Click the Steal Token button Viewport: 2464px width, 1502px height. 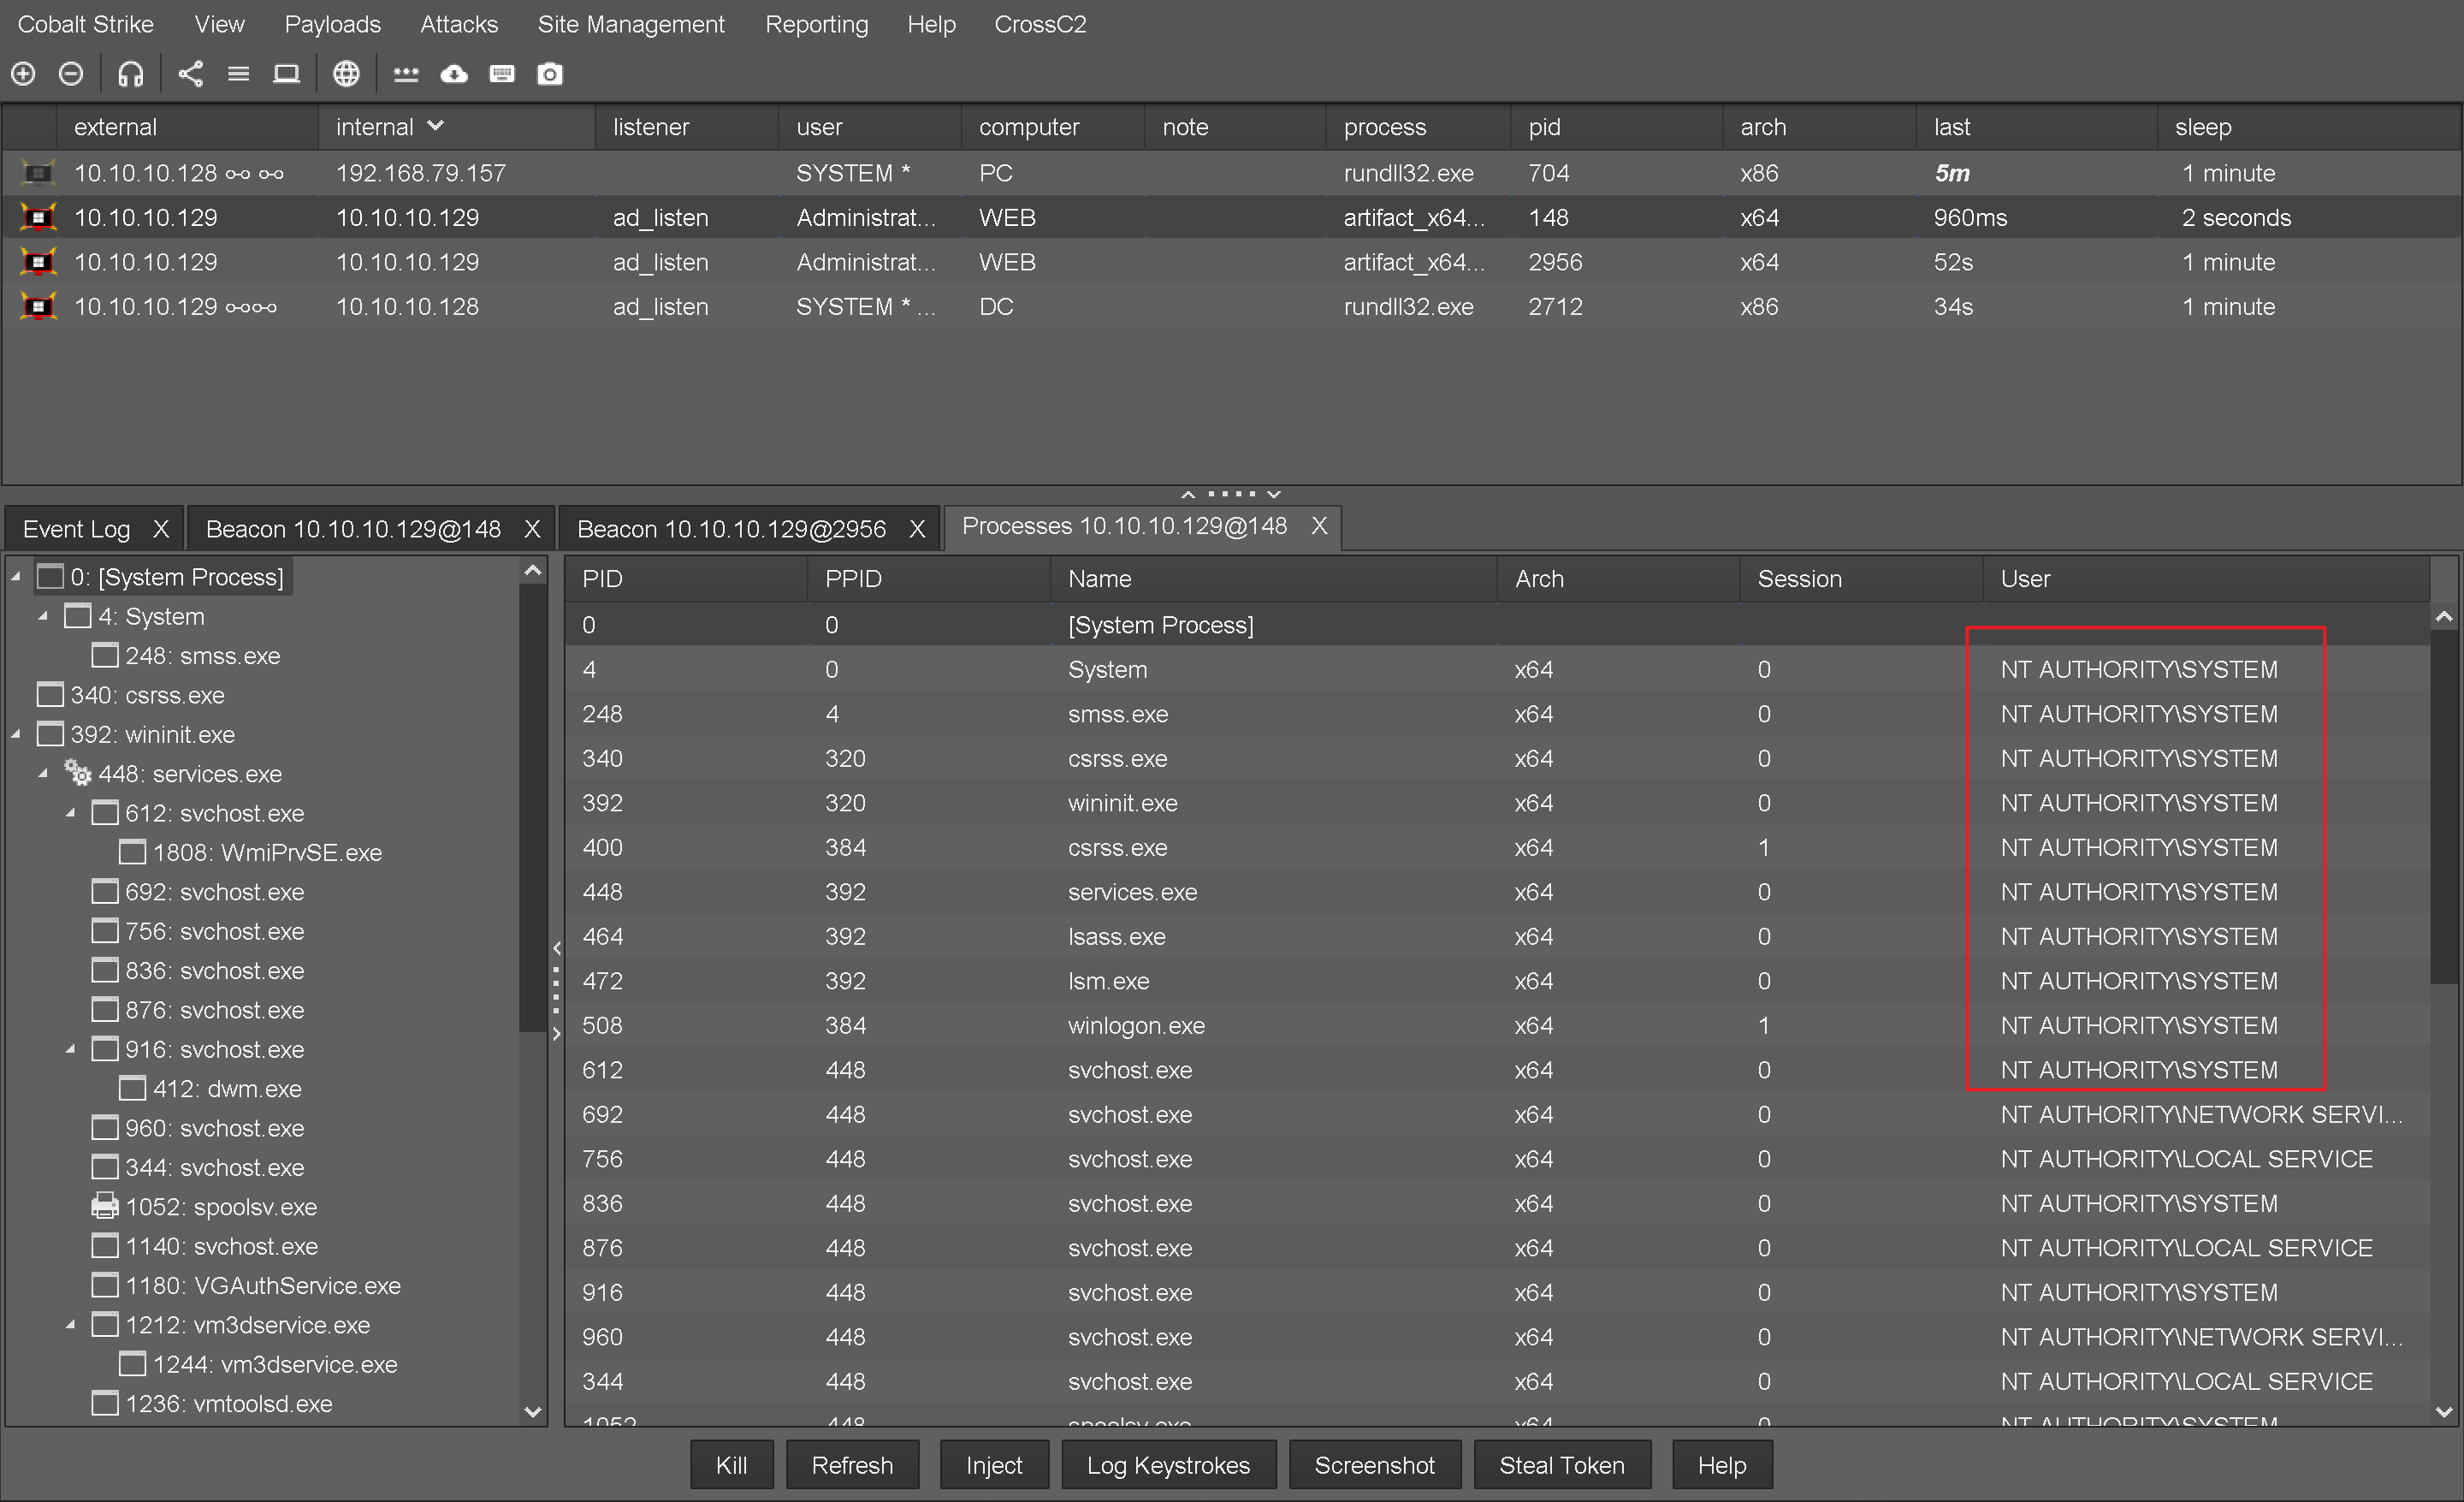coord(1562,1465)
